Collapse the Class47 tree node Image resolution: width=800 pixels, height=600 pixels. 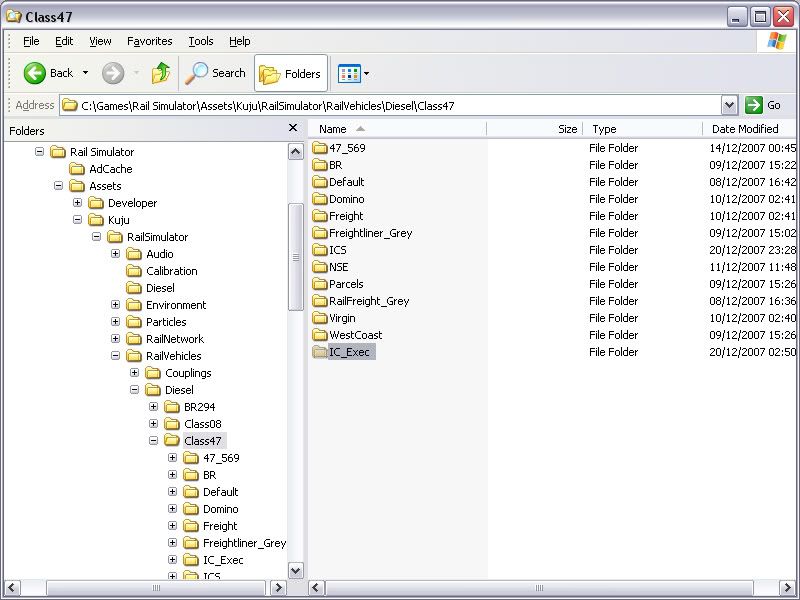click(153, 441)
